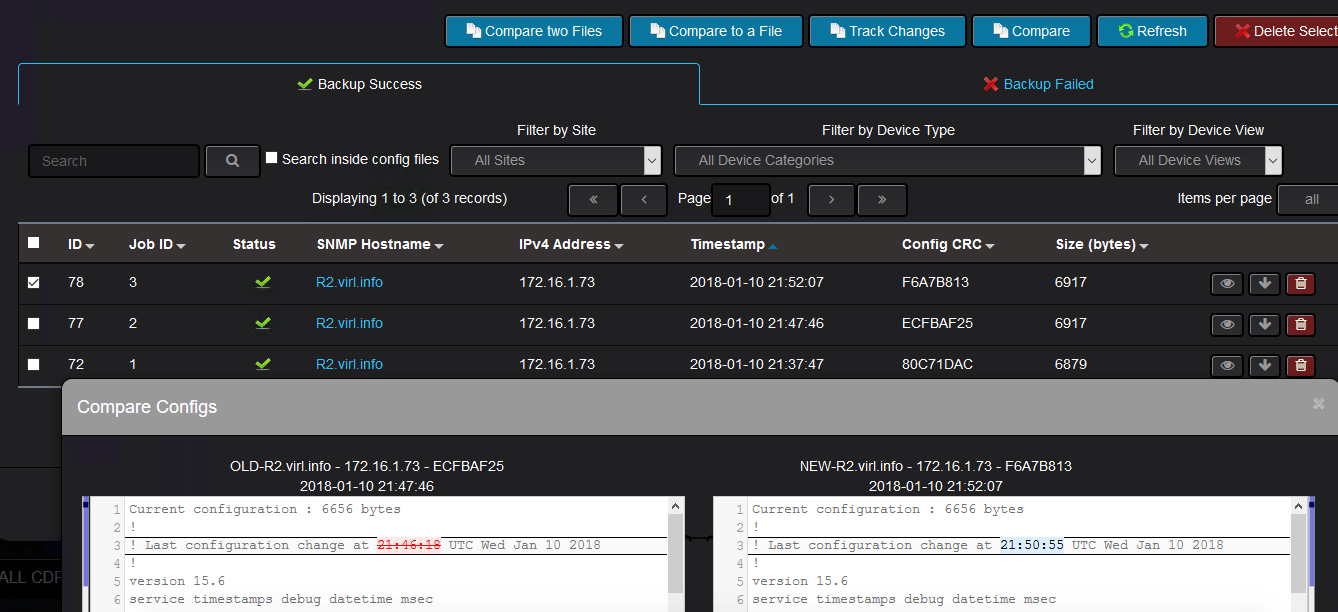Delete backup ID 72 with trash icon
This screenshot has height=612, width=1338.
click(1300, 365)
